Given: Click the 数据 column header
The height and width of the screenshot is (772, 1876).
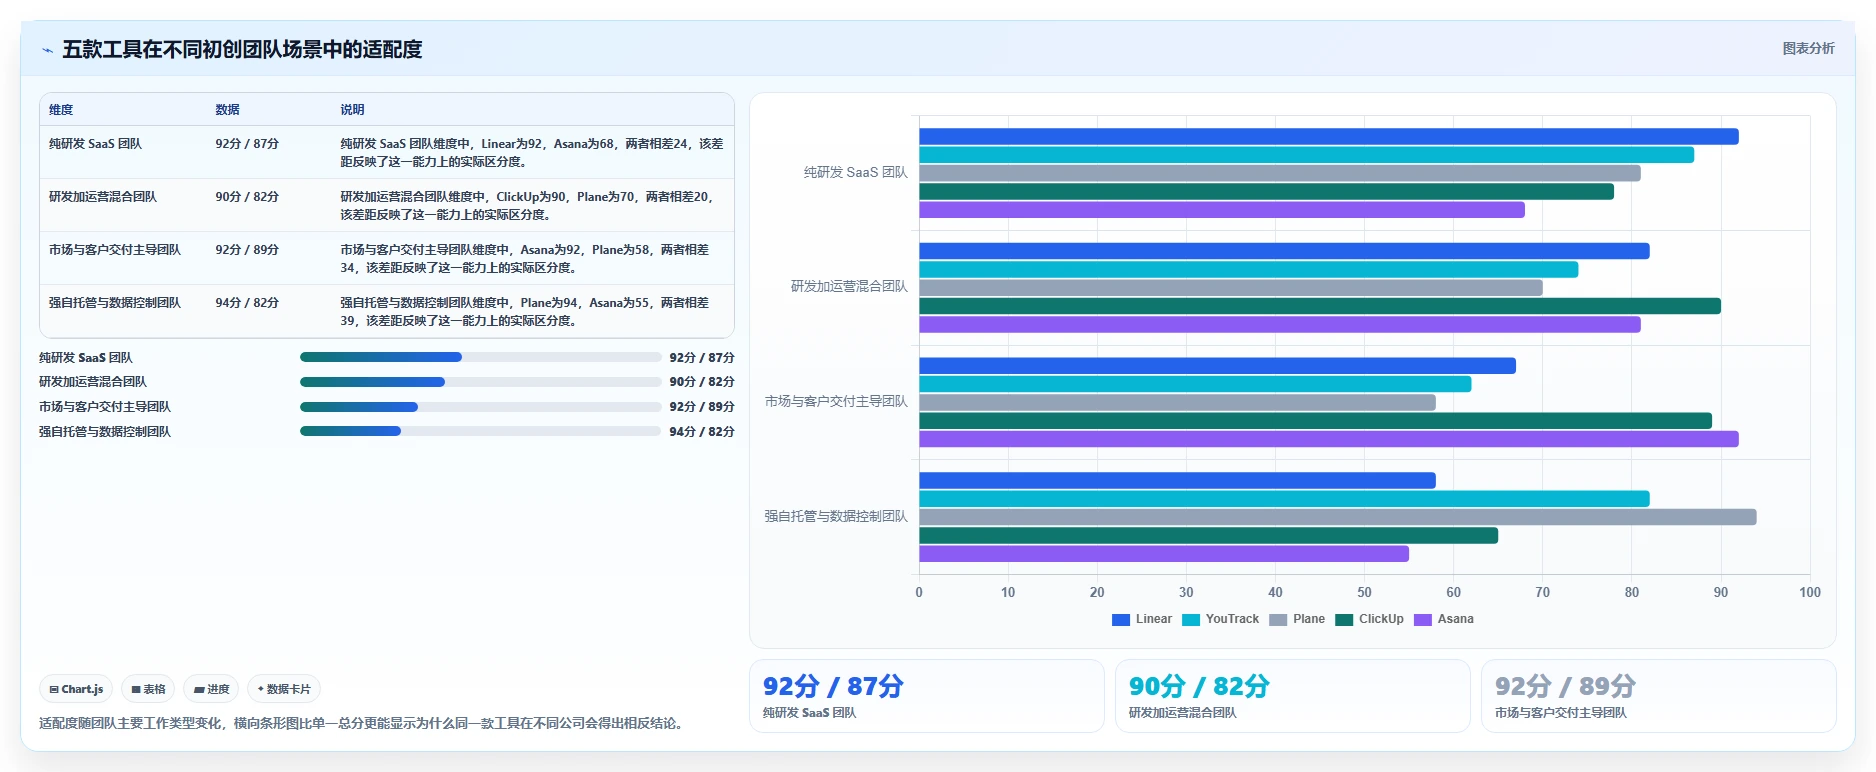Looking at the screenshot, I should coord(227,110).
